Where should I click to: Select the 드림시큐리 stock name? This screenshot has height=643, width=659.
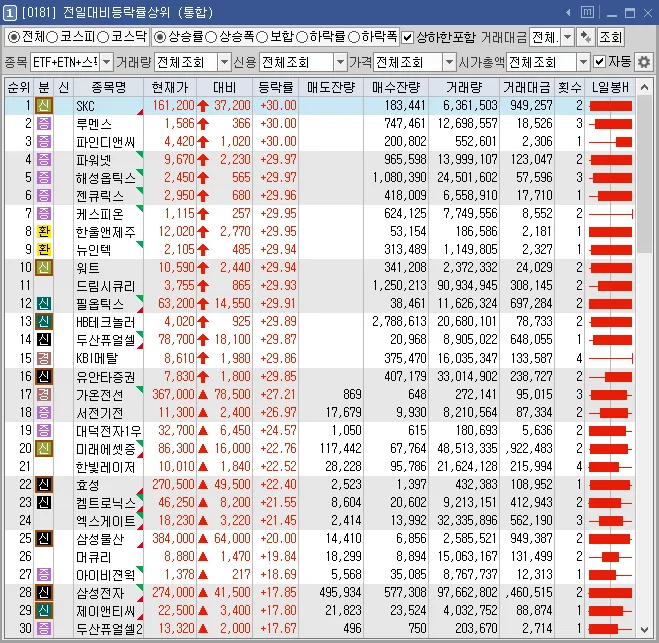[105, 286]
